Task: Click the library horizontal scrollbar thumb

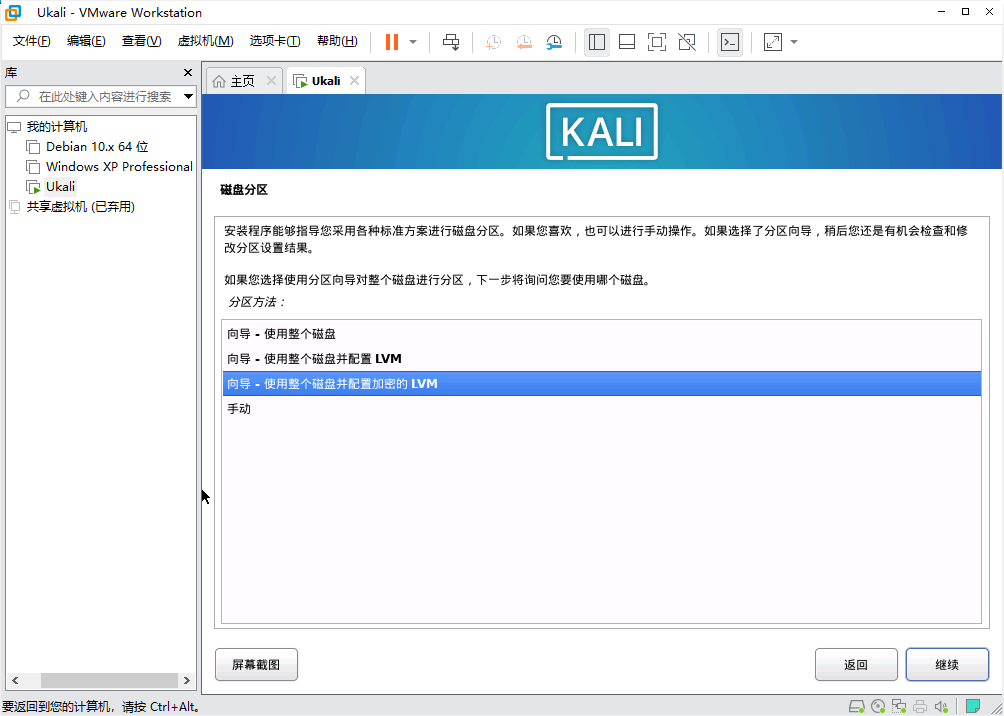Action: click(x=109, y=680)
